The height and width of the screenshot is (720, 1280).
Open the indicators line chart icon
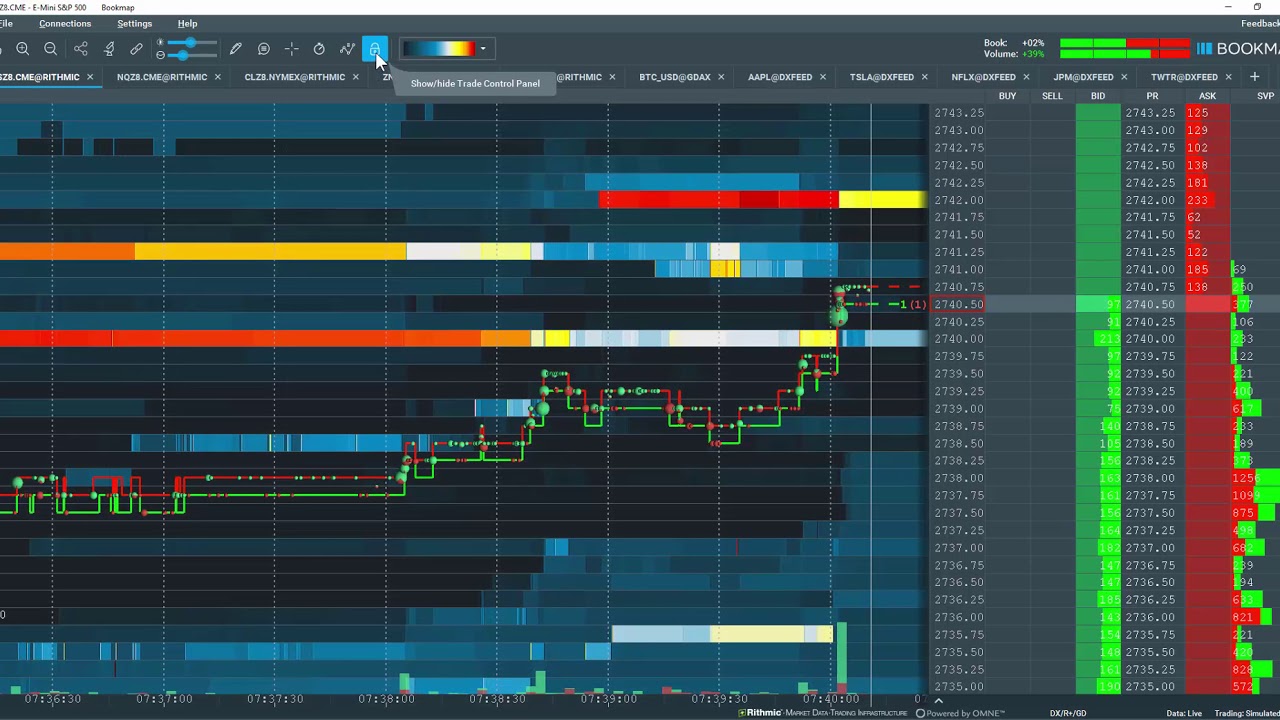[x=347, y=49]
